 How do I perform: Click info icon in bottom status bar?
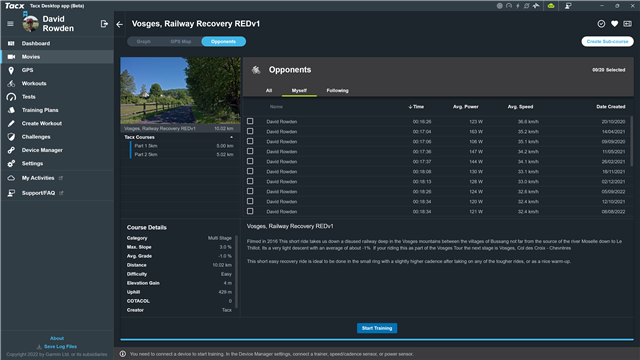click(x=122, y=354)
